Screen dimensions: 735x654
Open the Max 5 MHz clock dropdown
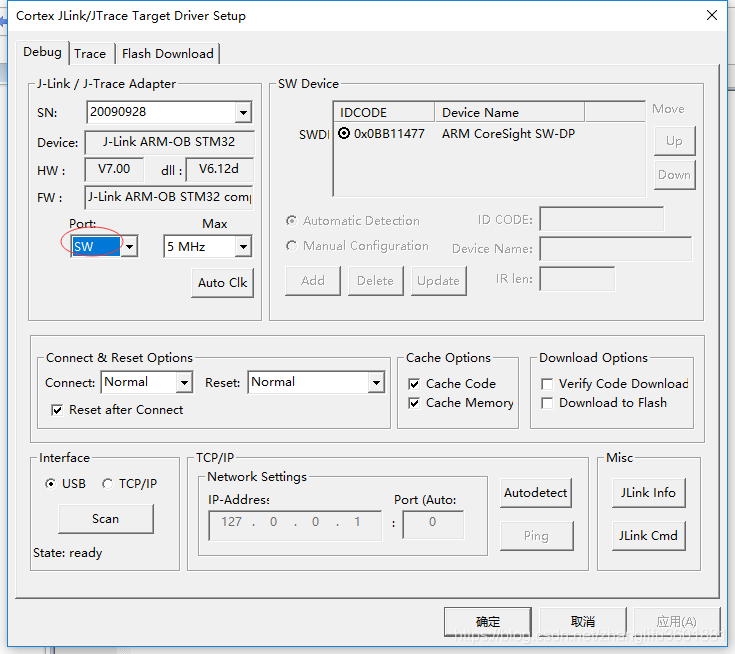[243, 247]
